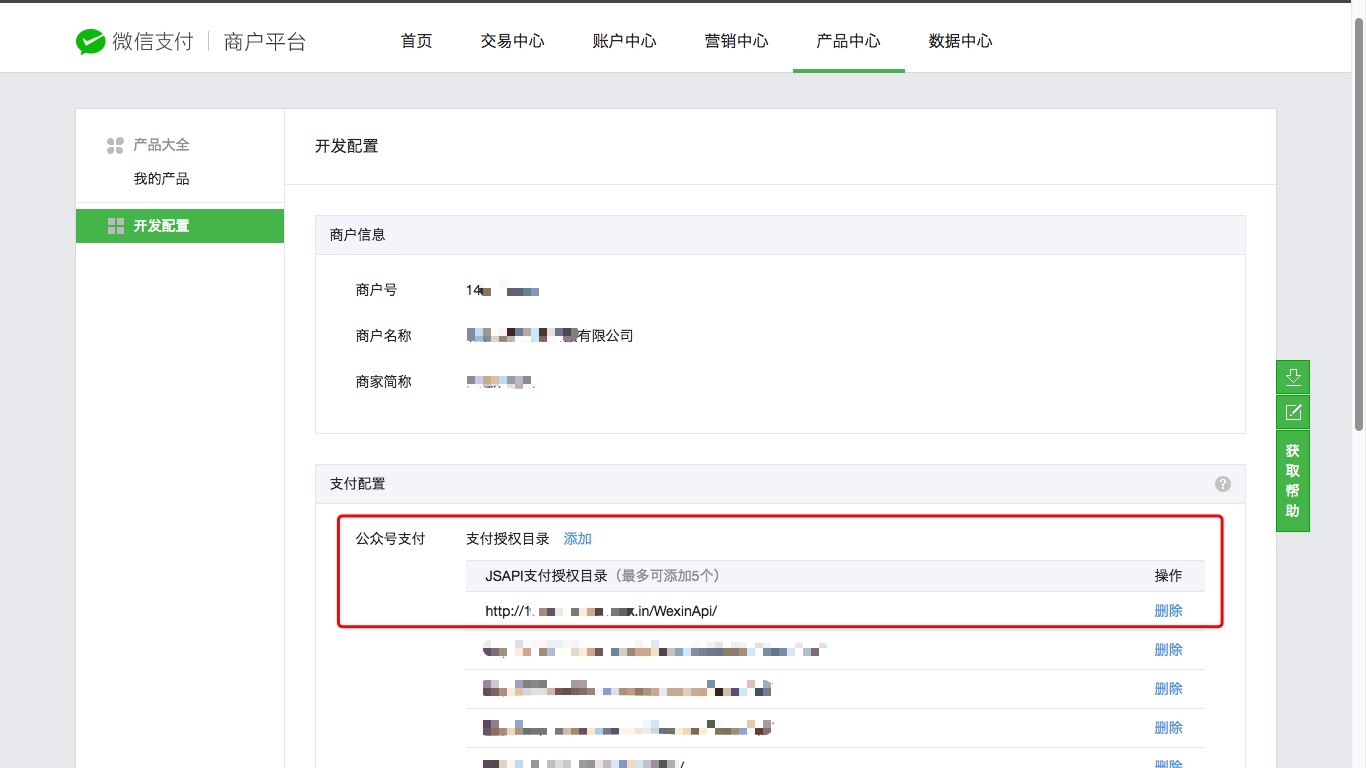The width and height of the screenshot is (1366, 768).
Task: Click the 公众号支付 label
Action: pyautogui.click(x=390, y=539)
